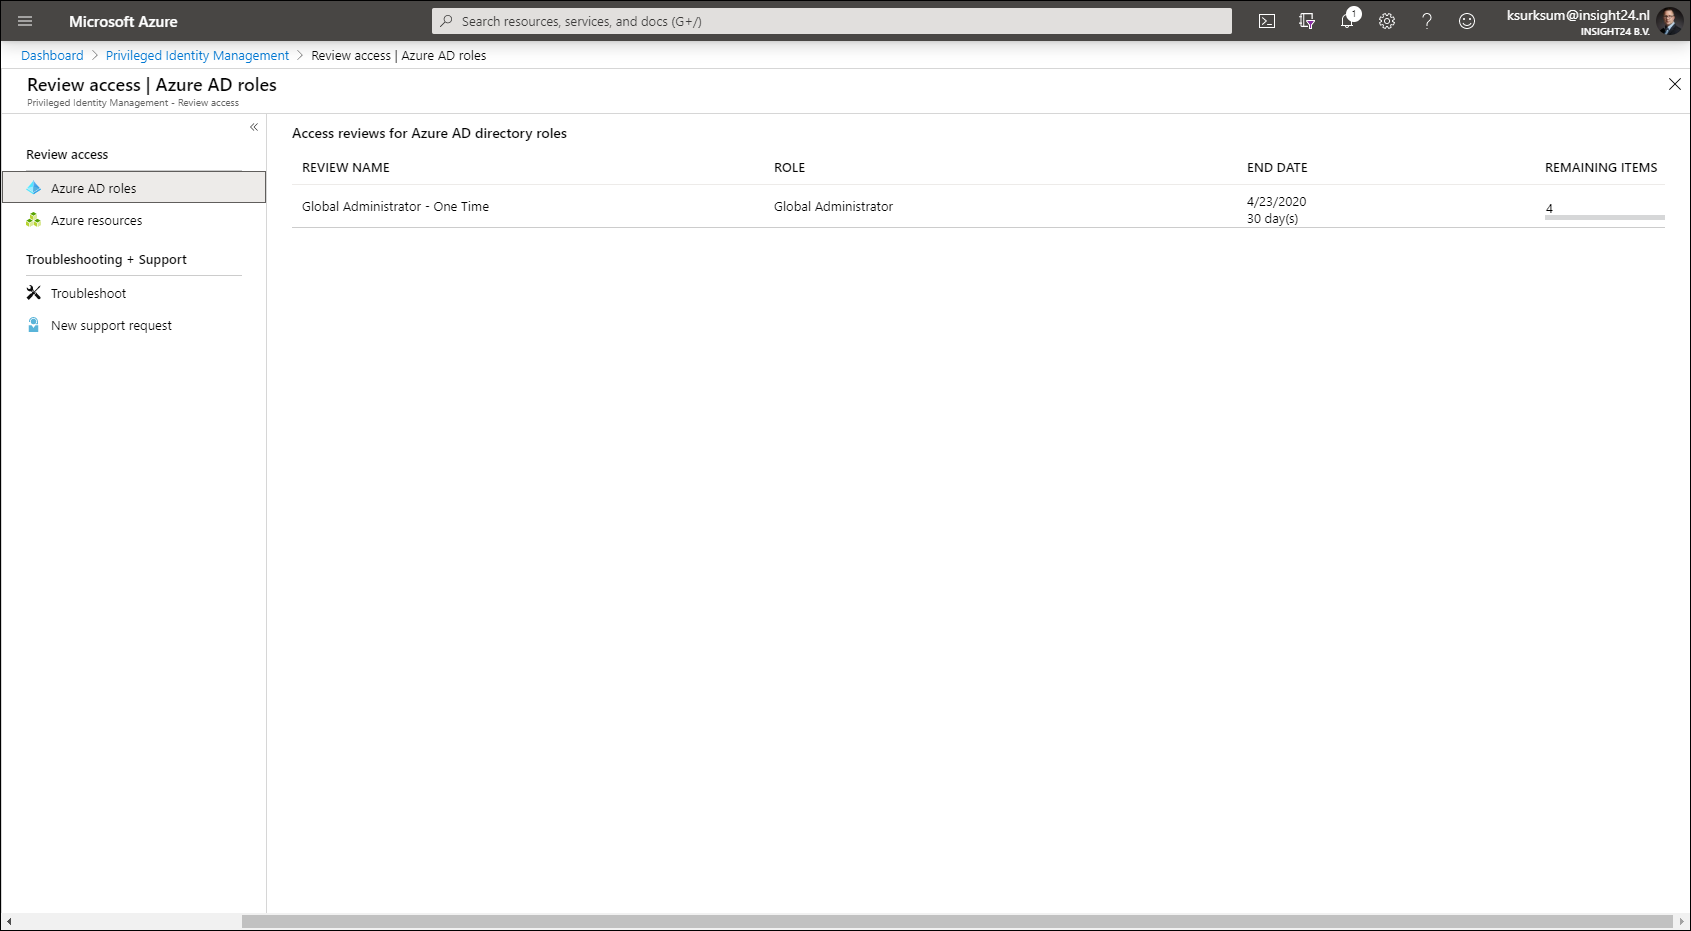This screenshot has height=931, width=1691.
Task: Open account menu via profile picture
Action: [x=1669, y=21]
